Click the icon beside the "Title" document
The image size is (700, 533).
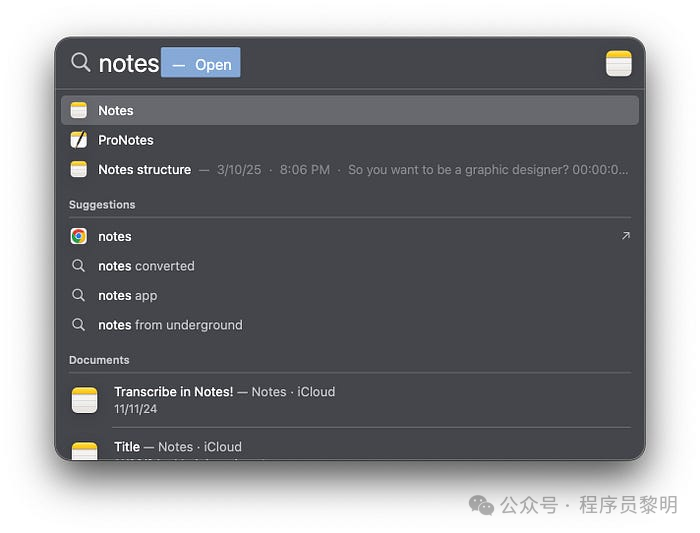[x=84, y=450]
